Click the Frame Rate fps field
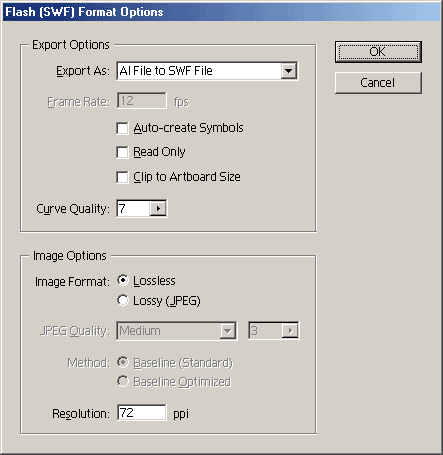Screen dimensions: 443x455 coord(142,101)
